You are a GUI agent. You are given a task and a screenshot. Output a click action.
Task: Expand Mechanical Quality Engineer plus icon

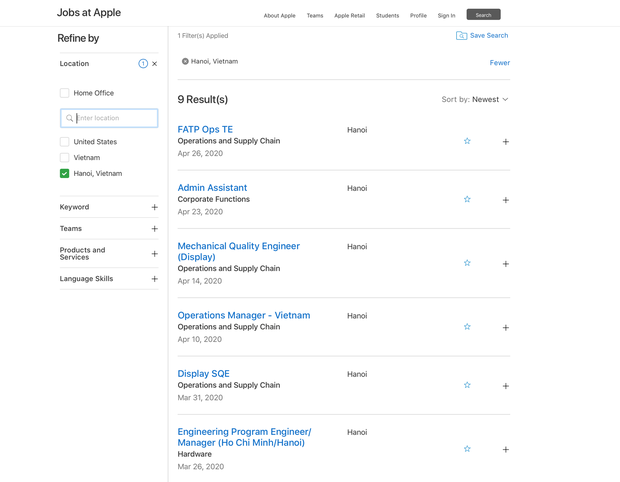(505, 264)
